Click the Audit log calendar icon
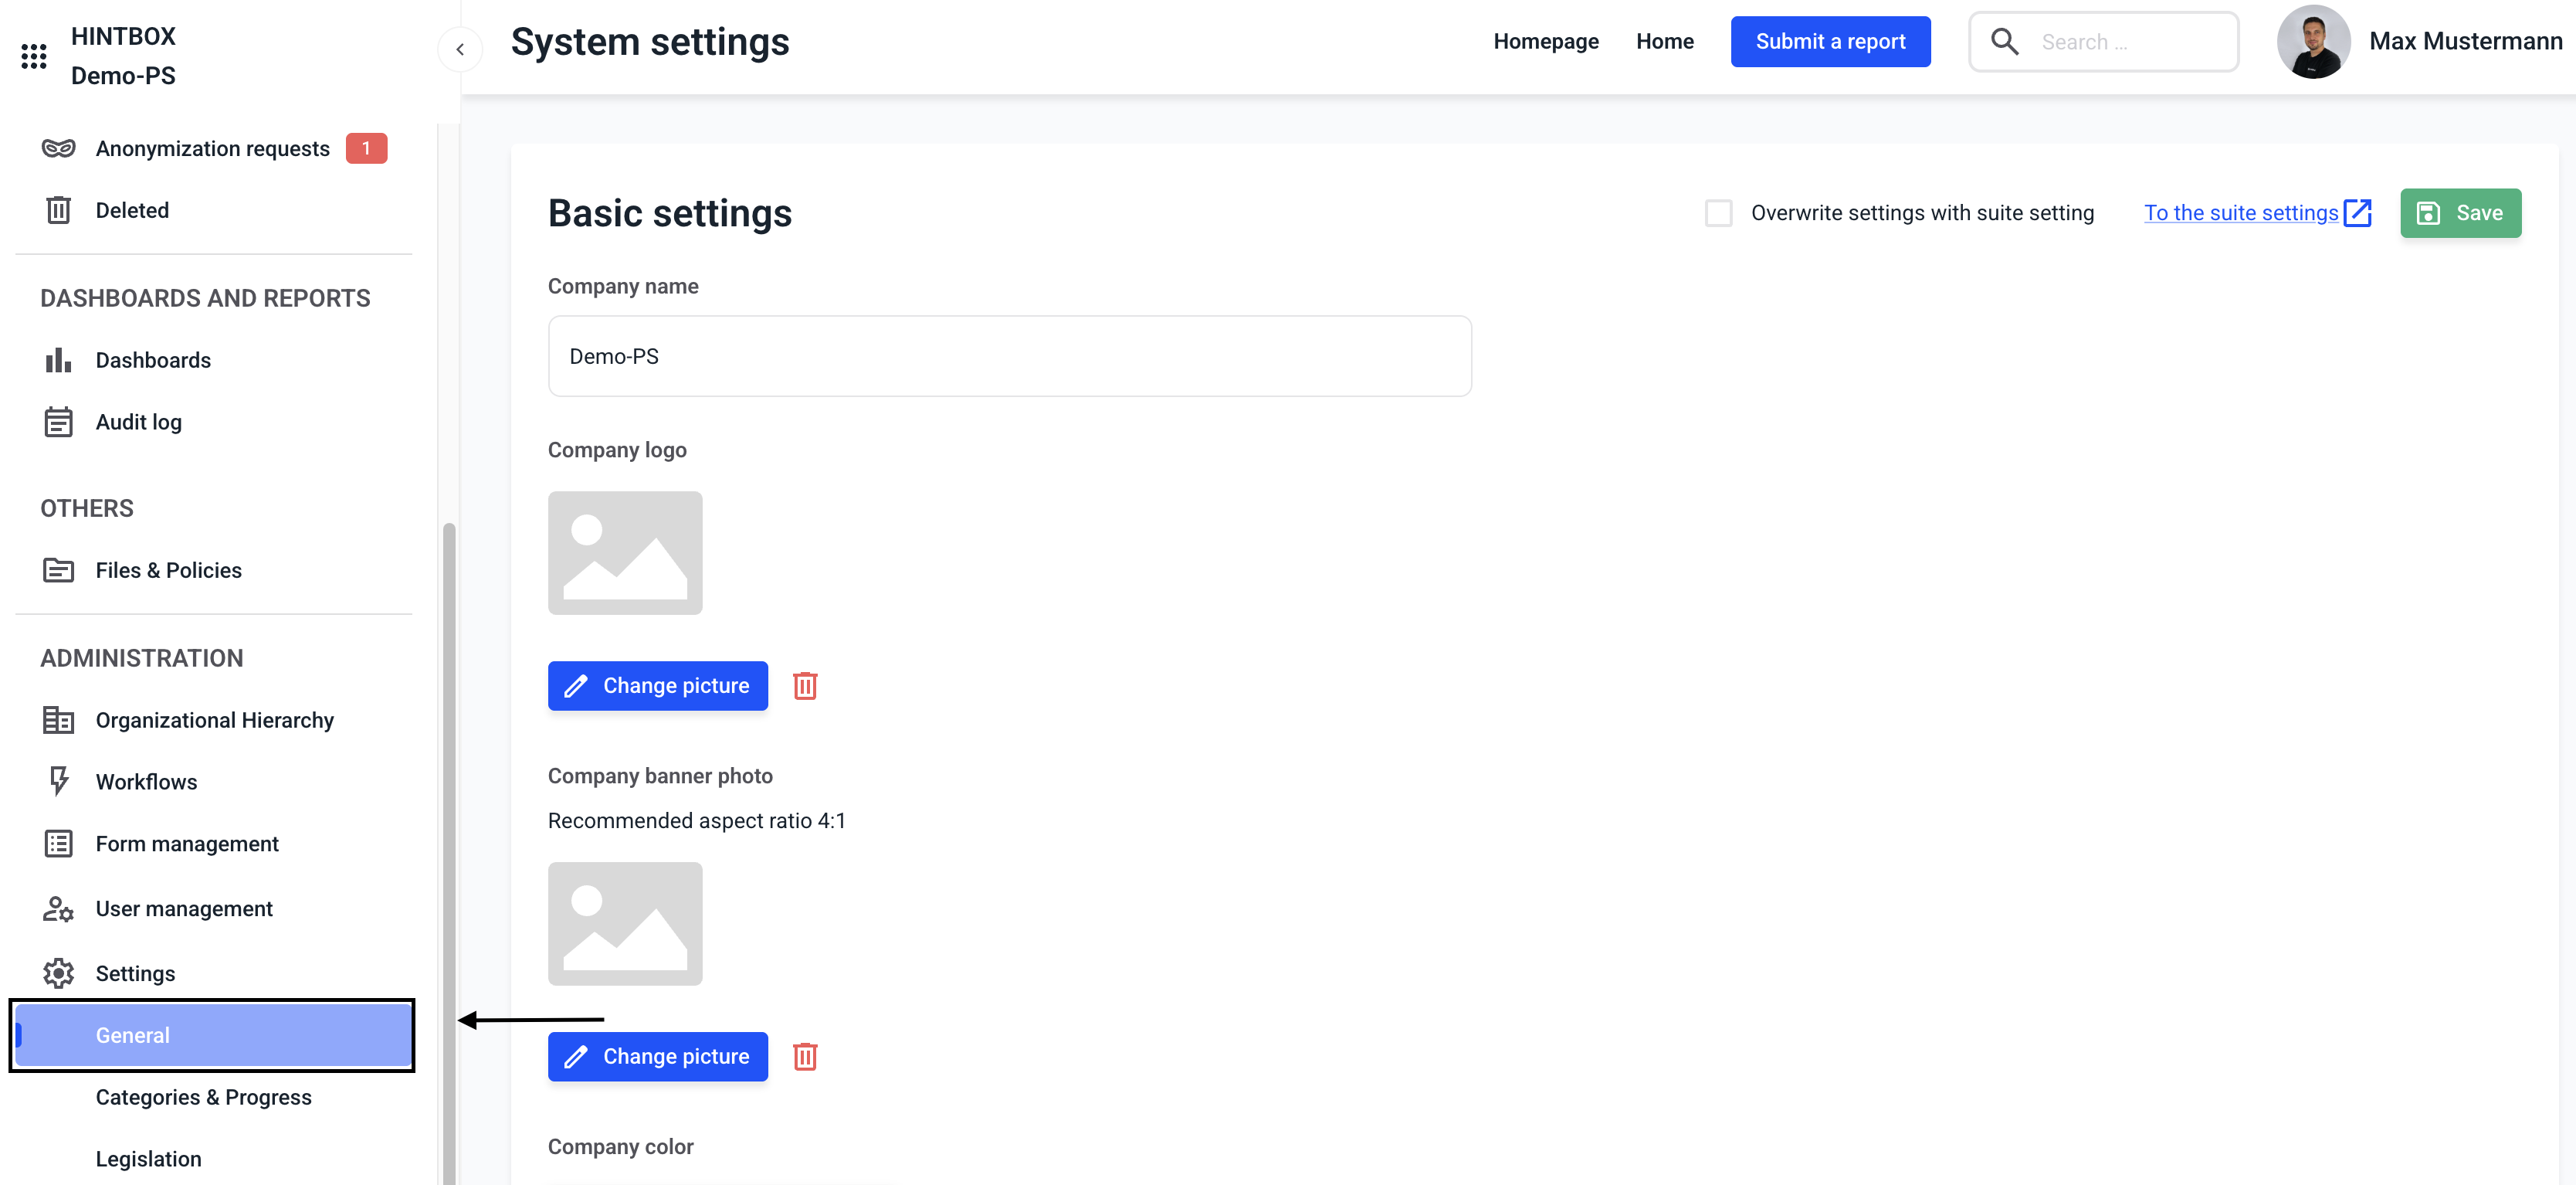2576x1185 pixels. click(58, 422)
